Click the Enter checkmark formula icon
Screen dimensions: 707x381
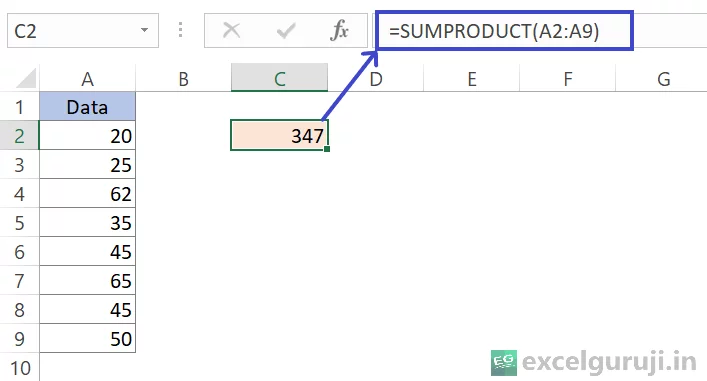(286, 31)
